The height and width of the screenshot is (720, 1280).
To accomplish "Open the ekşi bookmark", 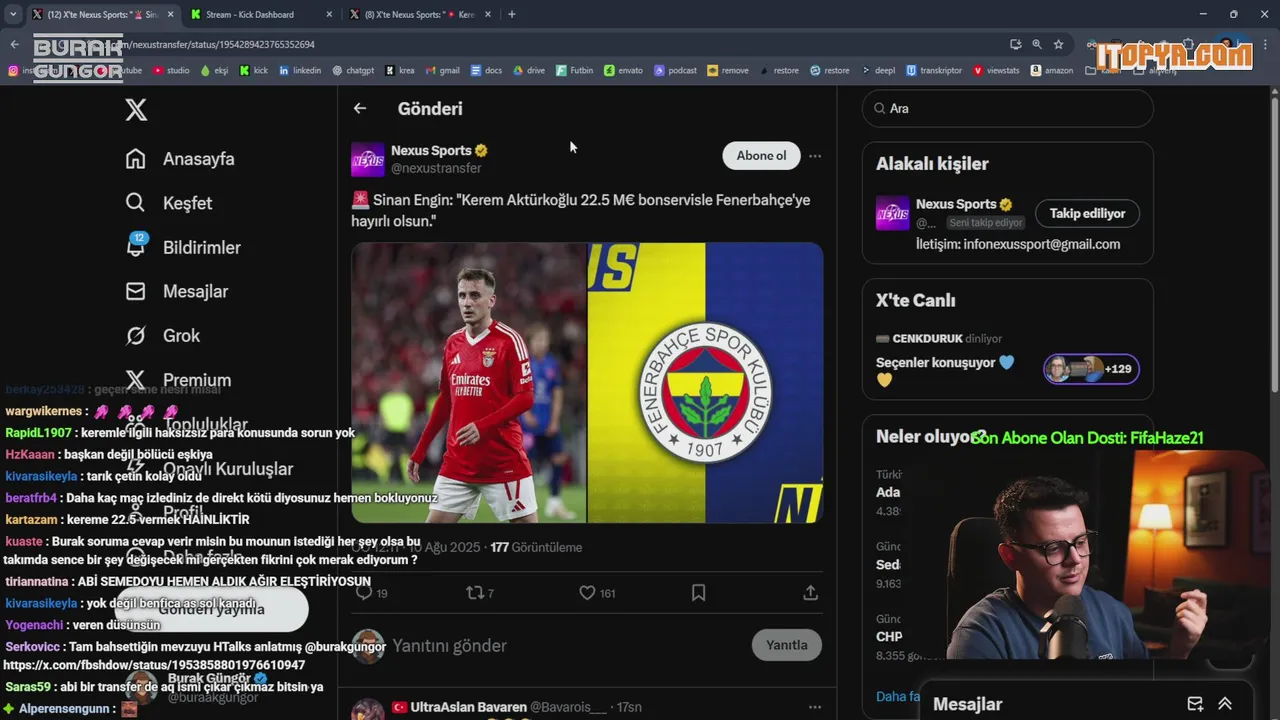I will [214, 71].
